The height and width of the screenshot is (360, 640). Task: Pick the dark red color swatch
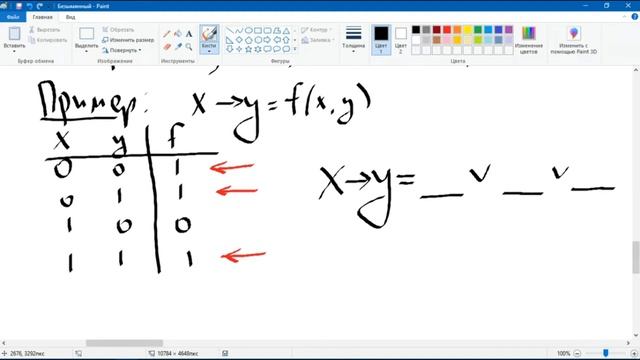(437, 29)
